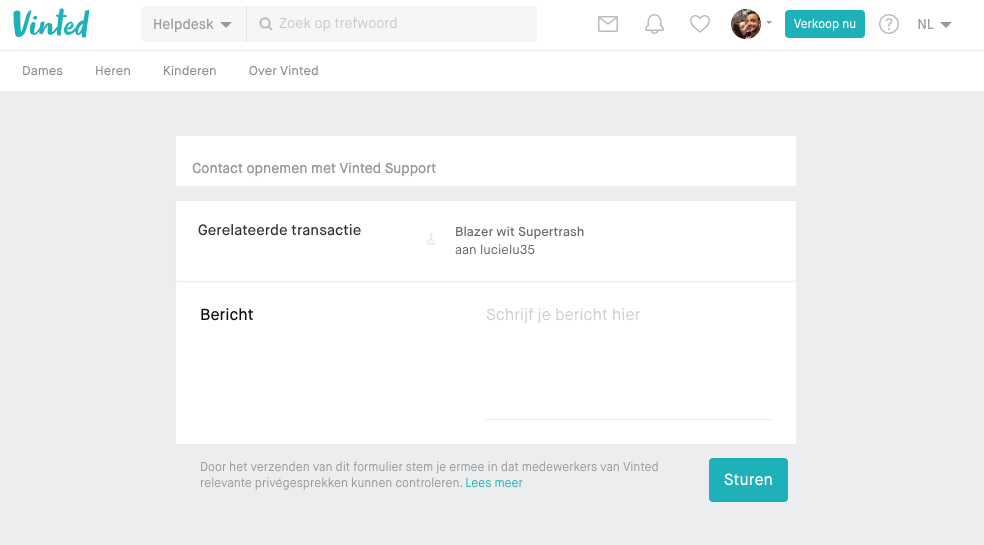Open favorites via the heart icon
984x545 pixels.
[x=700, y=24]
